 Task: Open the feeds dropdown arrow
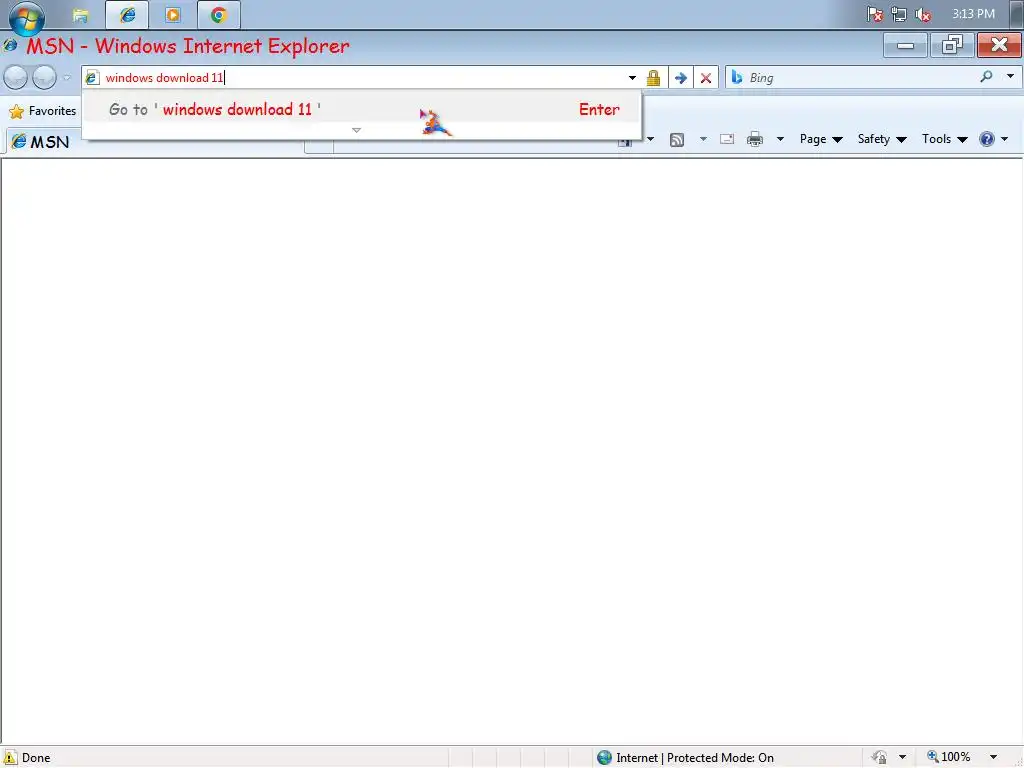click(703, 139)
